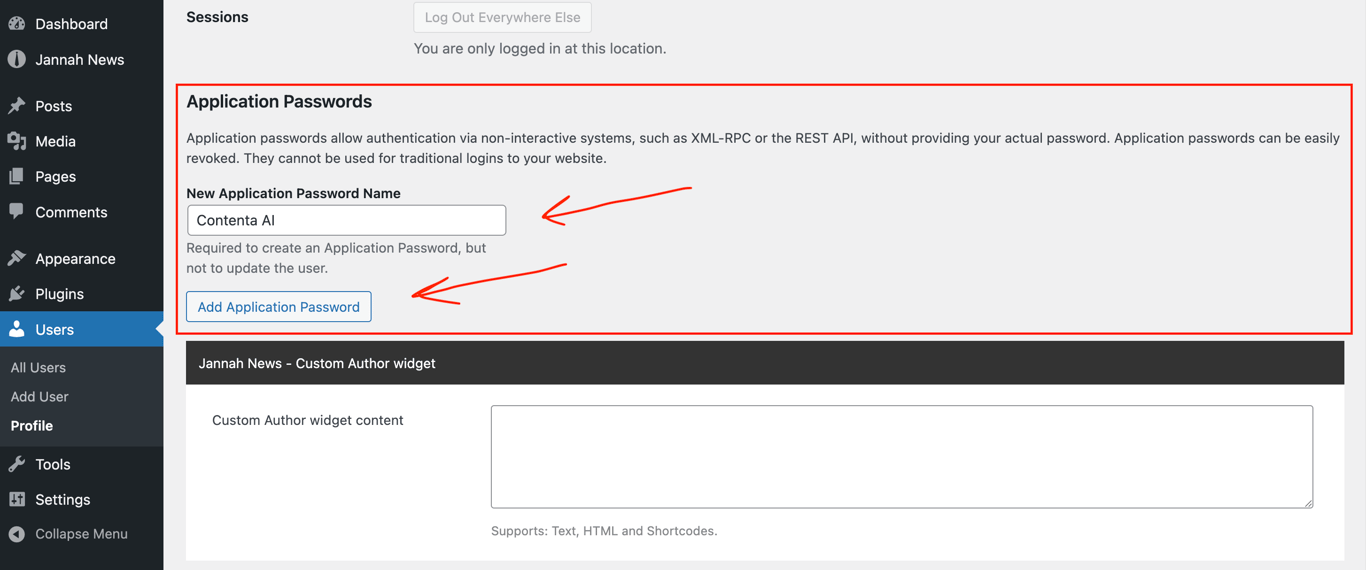Click the Media library icon

point(17,141)
